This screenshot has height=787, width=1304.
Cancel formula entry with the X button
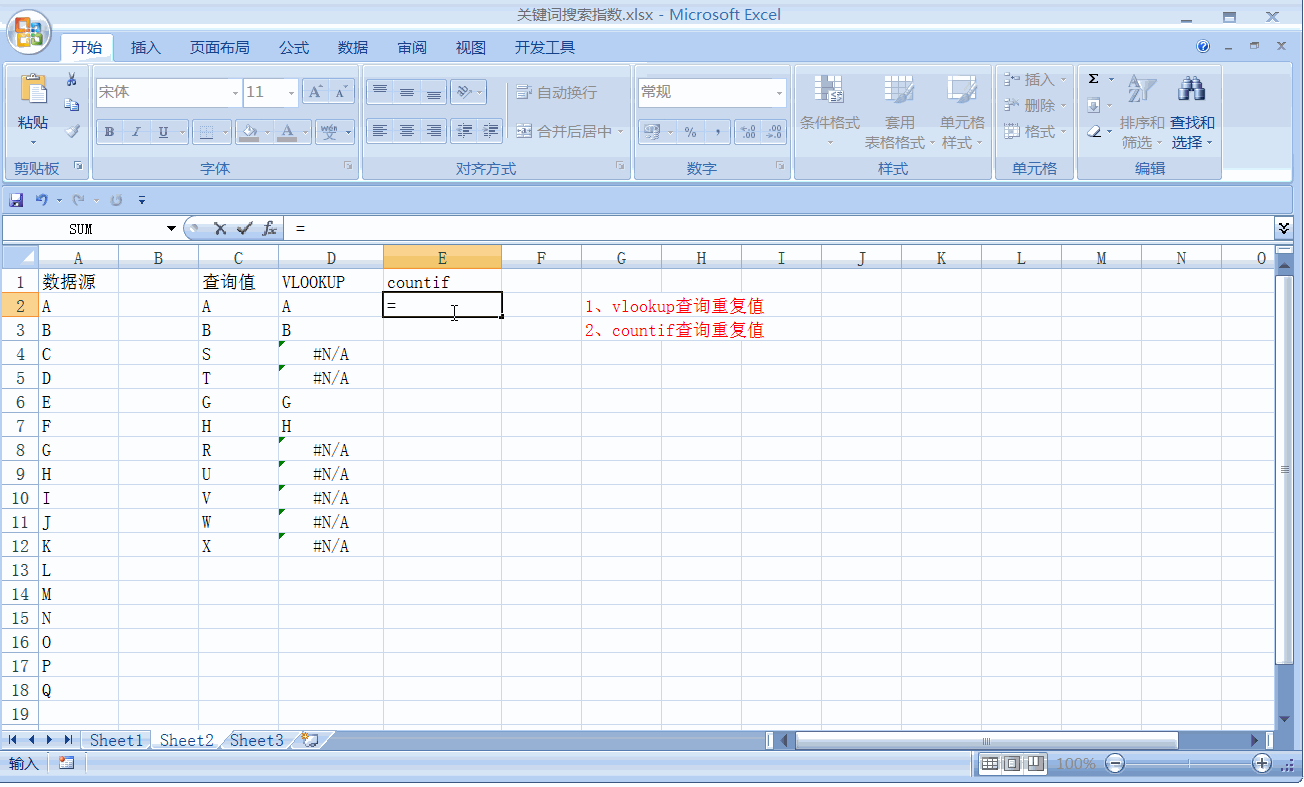point(221,229)
